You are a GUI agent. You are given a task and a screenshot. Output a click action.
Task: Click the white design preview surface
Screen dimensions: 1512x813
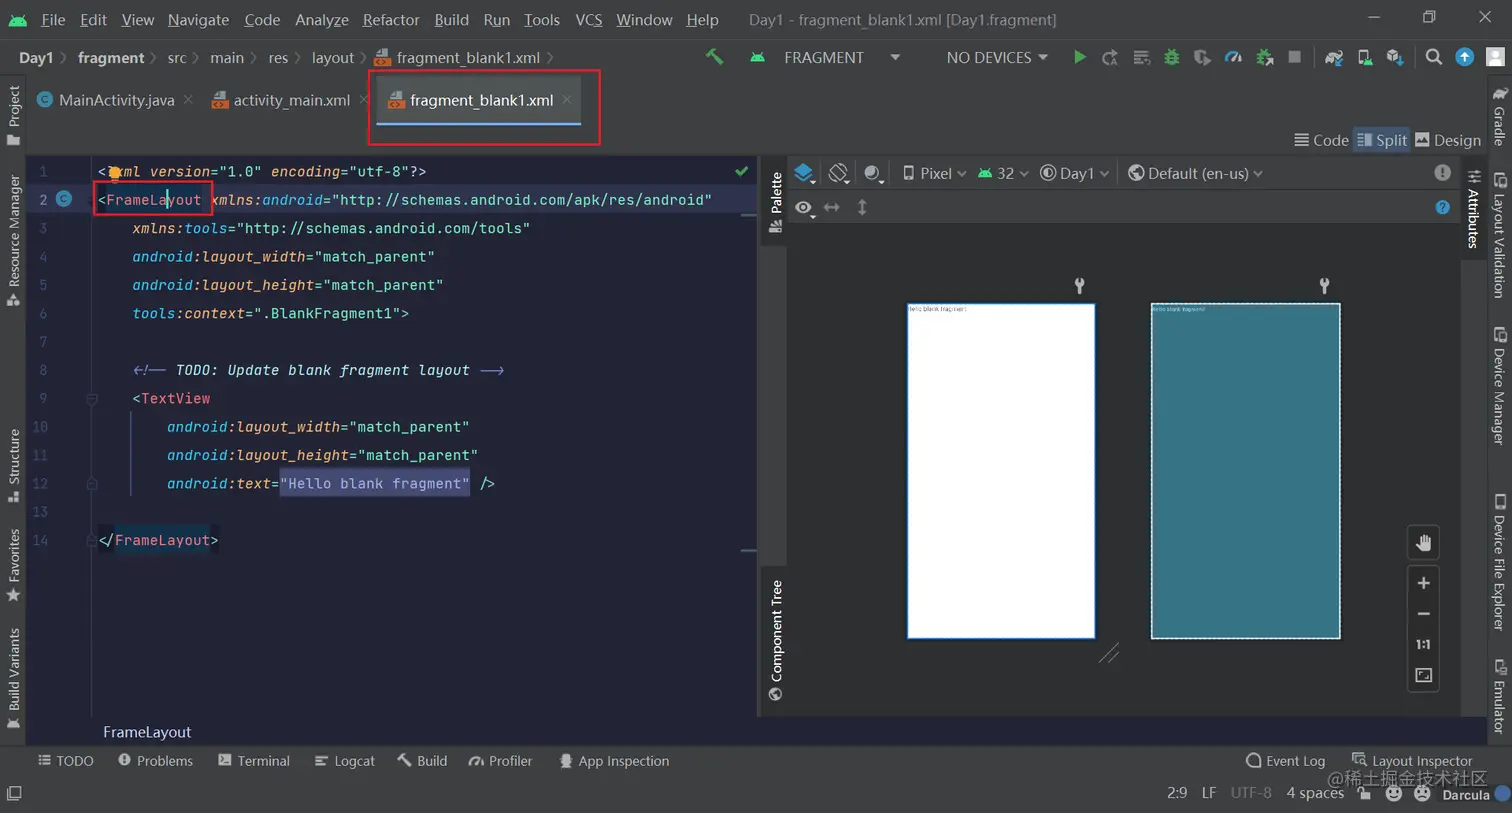(x=1001, y=471)
